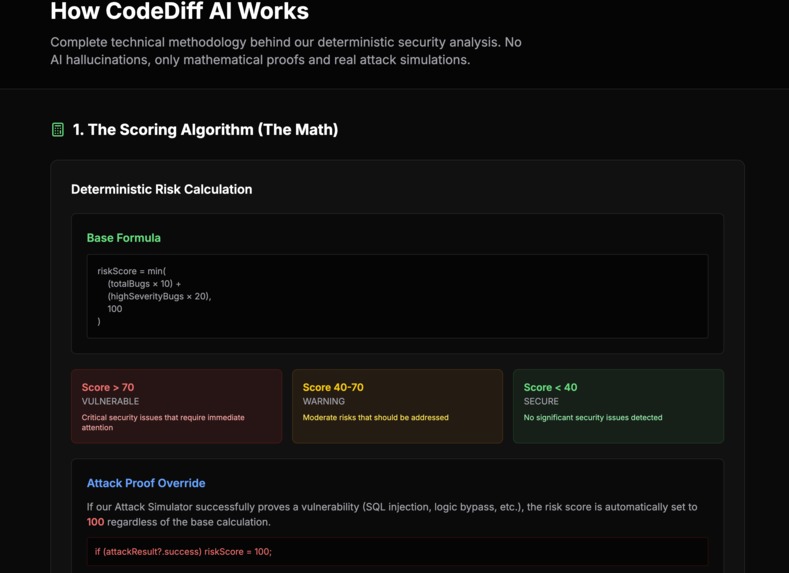789x573 pixels.
Task: Click 'No significant security issues detected' text
Action: 593,418
